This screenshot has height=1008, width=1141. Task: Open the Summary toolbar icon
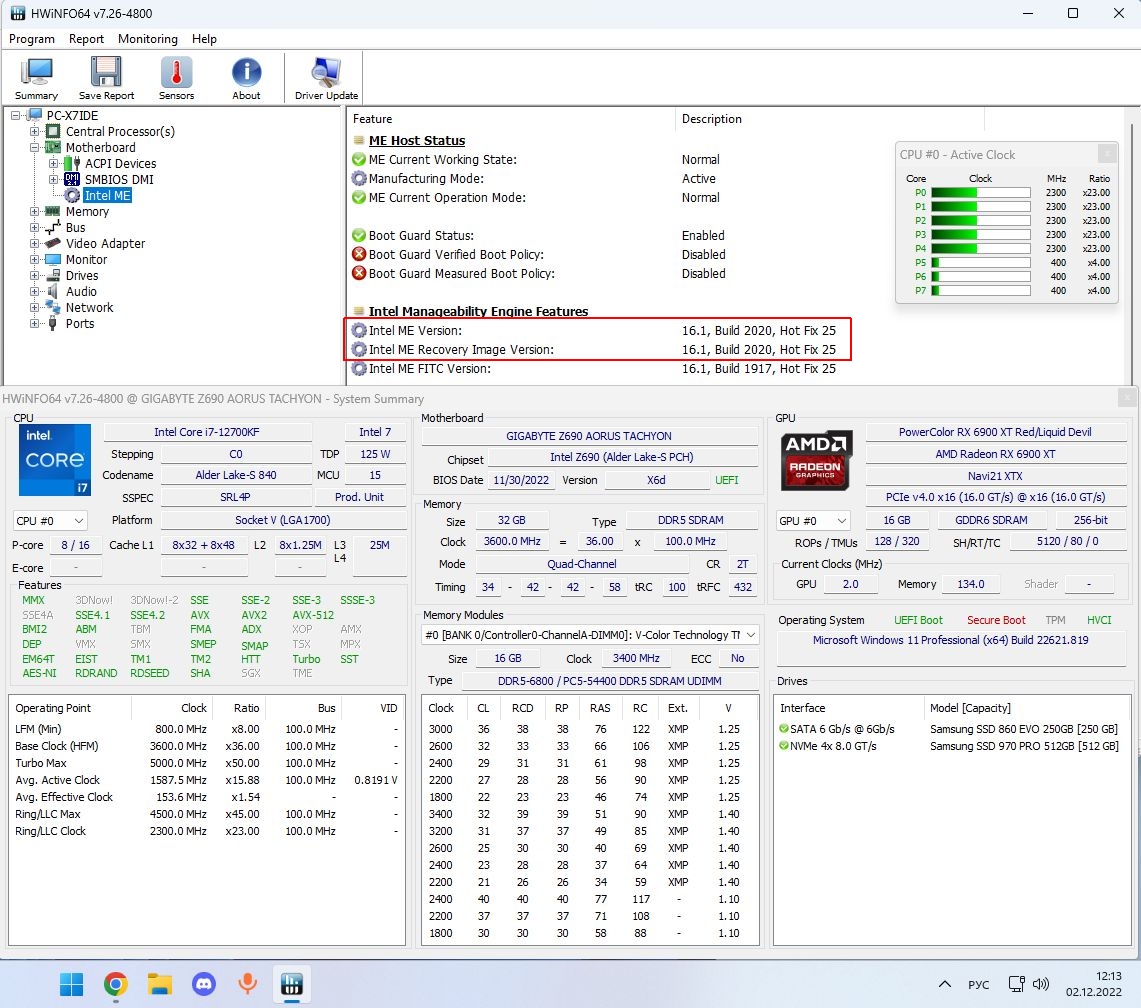click(x=36, y=79)
